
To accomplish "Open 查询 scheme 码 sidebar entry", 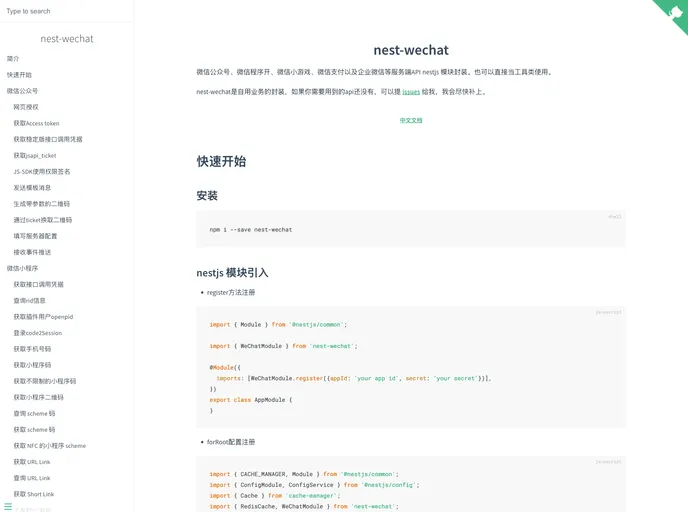I will click(x=34, y=413).
